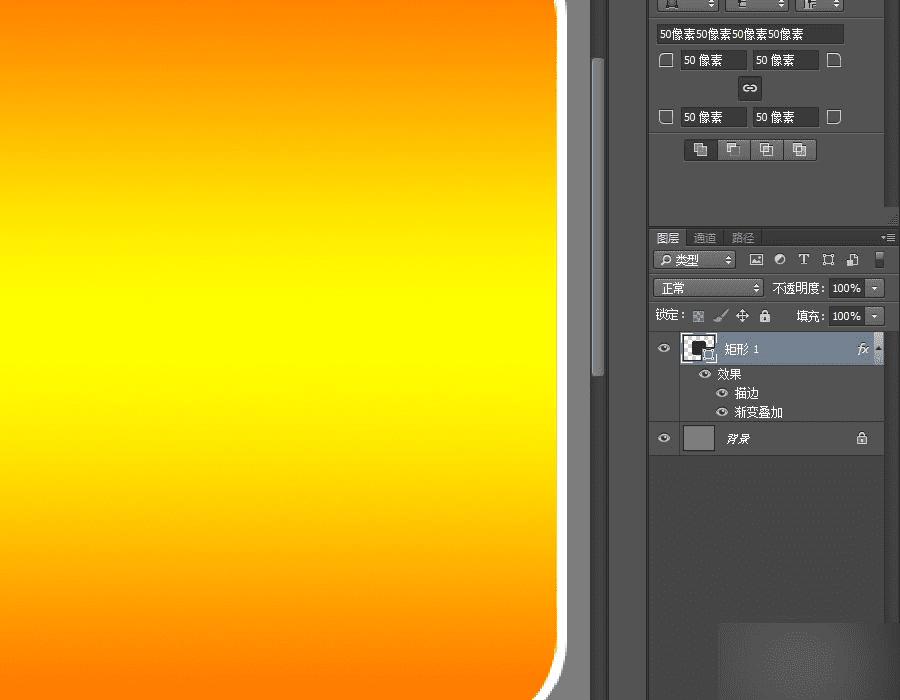Collapse the 矩形 1 layer effects arrow
Viewport: 900px width, 700px height.
(878, 349)
